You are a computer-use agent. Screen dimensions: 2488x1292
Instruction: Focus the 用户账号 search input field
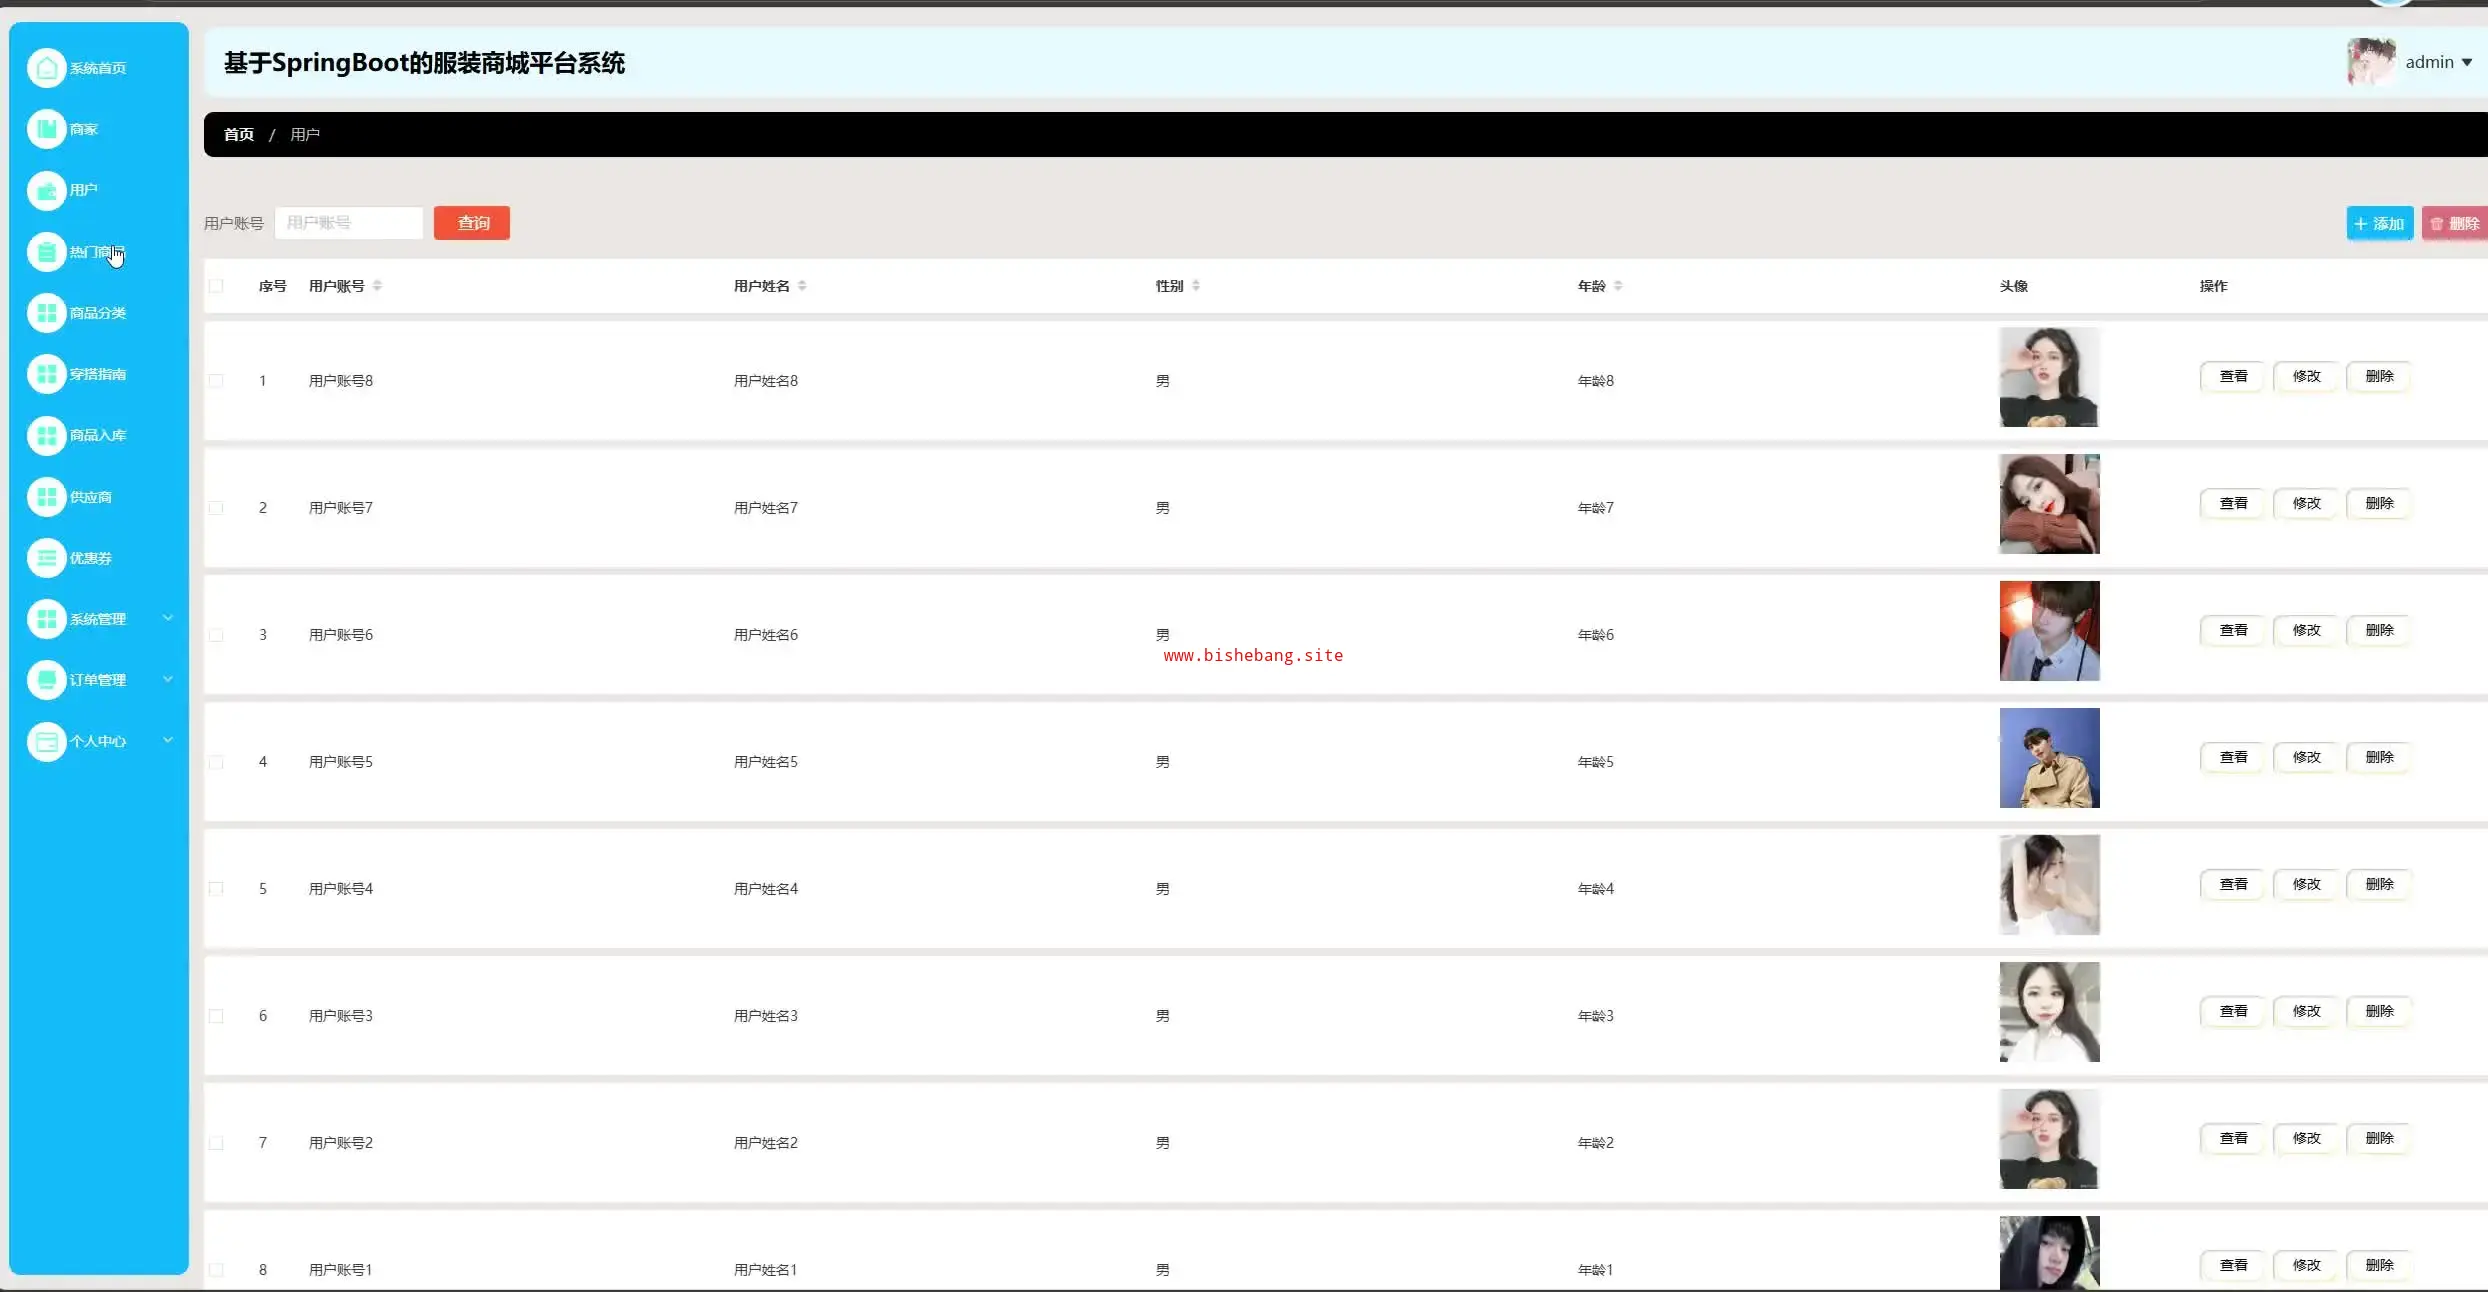348,223
